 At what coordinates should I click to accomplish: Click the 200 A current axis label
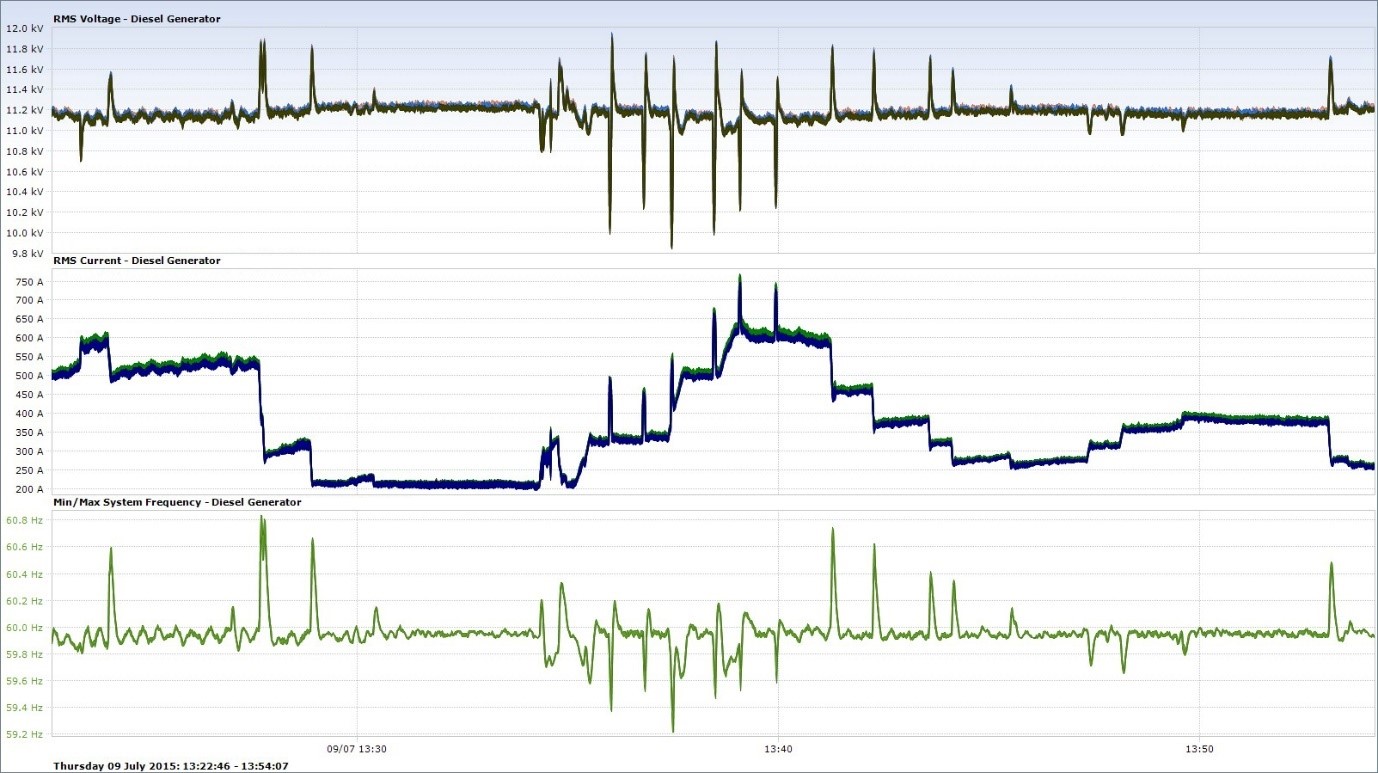tap(29, 489)
